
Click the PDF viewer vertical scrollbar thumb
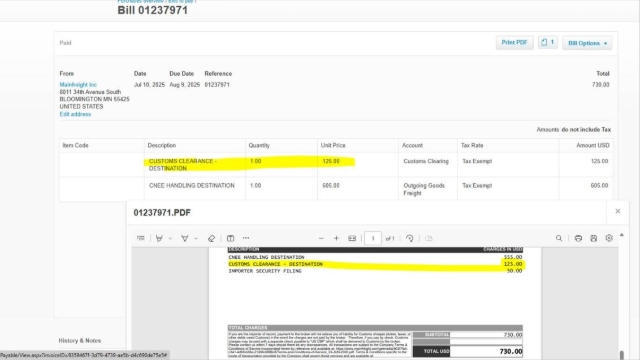pyautogui.click(x=622, y=355)
